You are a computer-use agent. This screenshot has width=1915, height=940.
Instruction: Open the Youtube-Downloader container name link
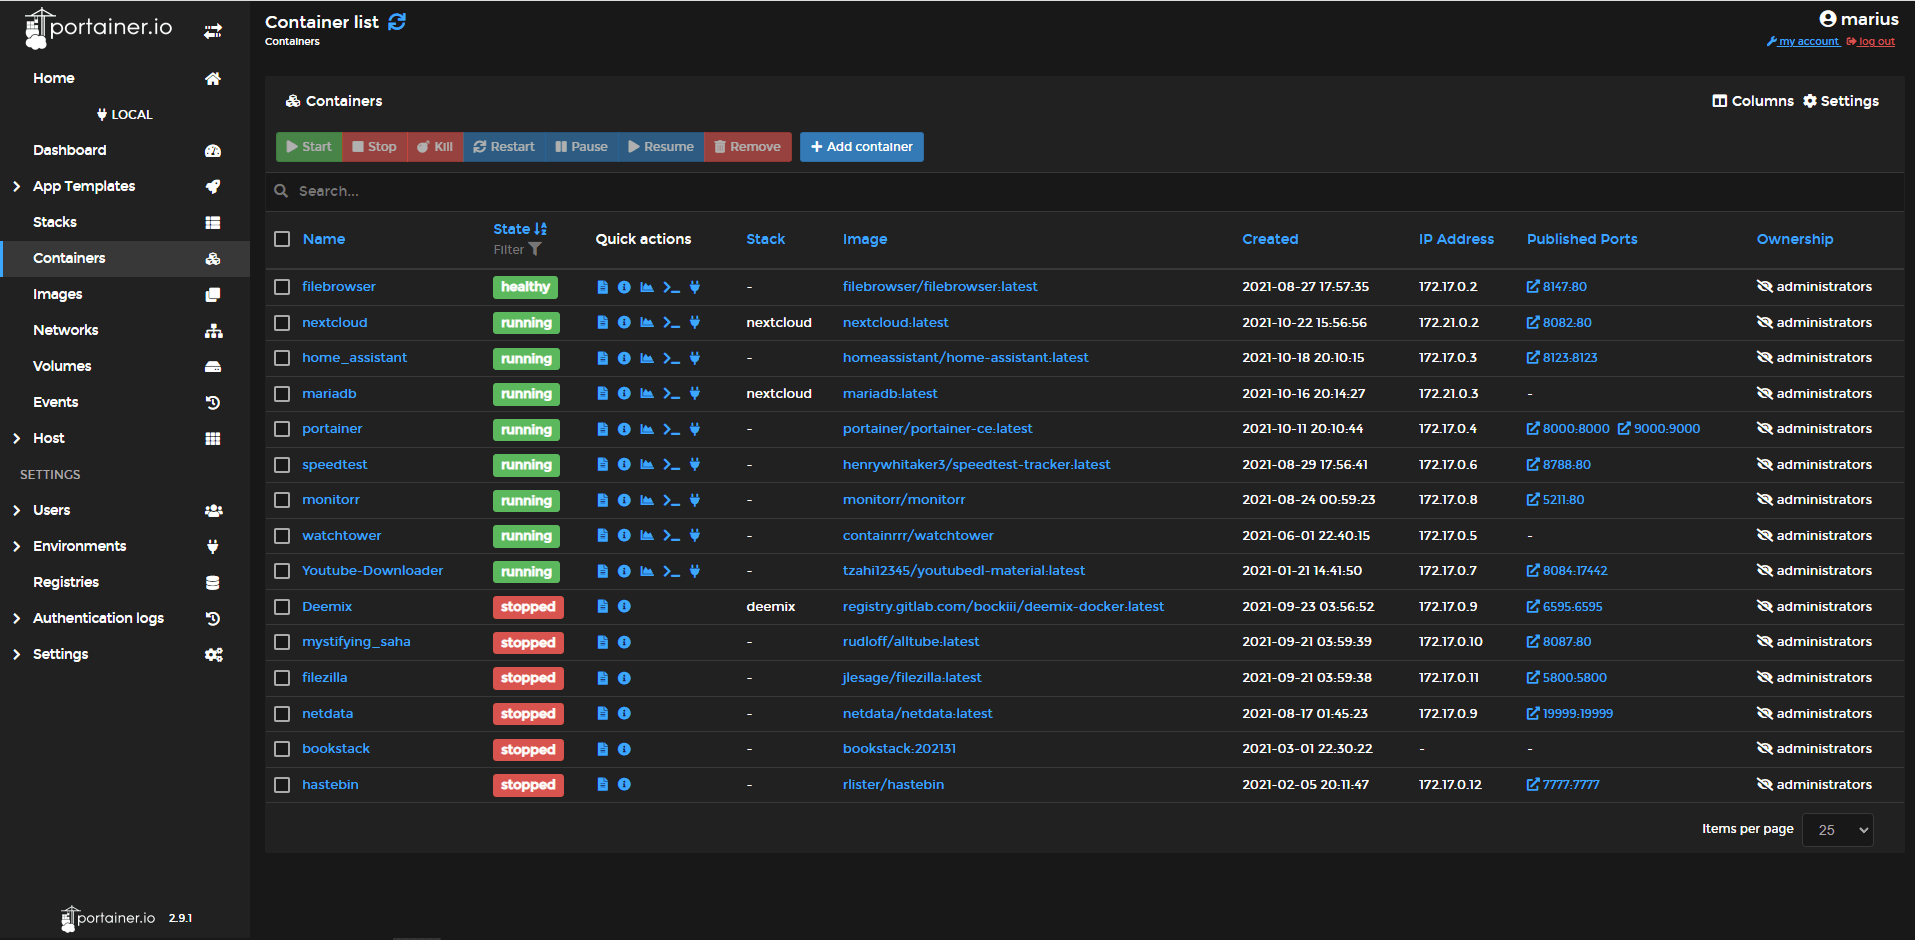pyautogui.click(x=372, y=571)
